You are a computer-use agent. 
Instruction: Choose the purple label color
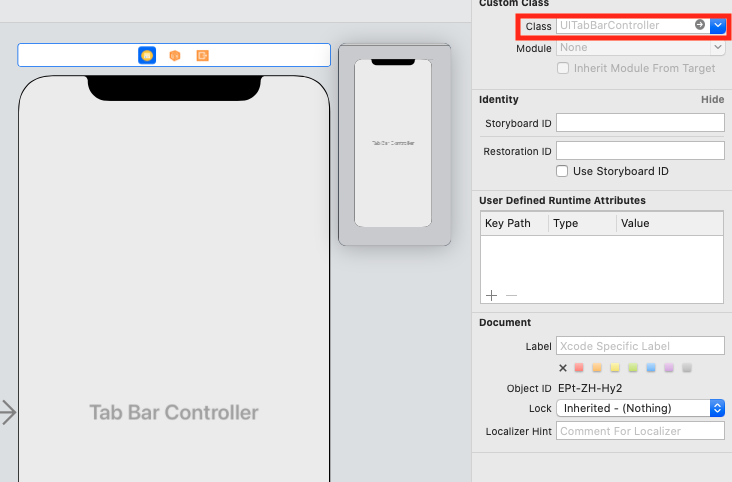pyautogui.click(x=669, y=368)
